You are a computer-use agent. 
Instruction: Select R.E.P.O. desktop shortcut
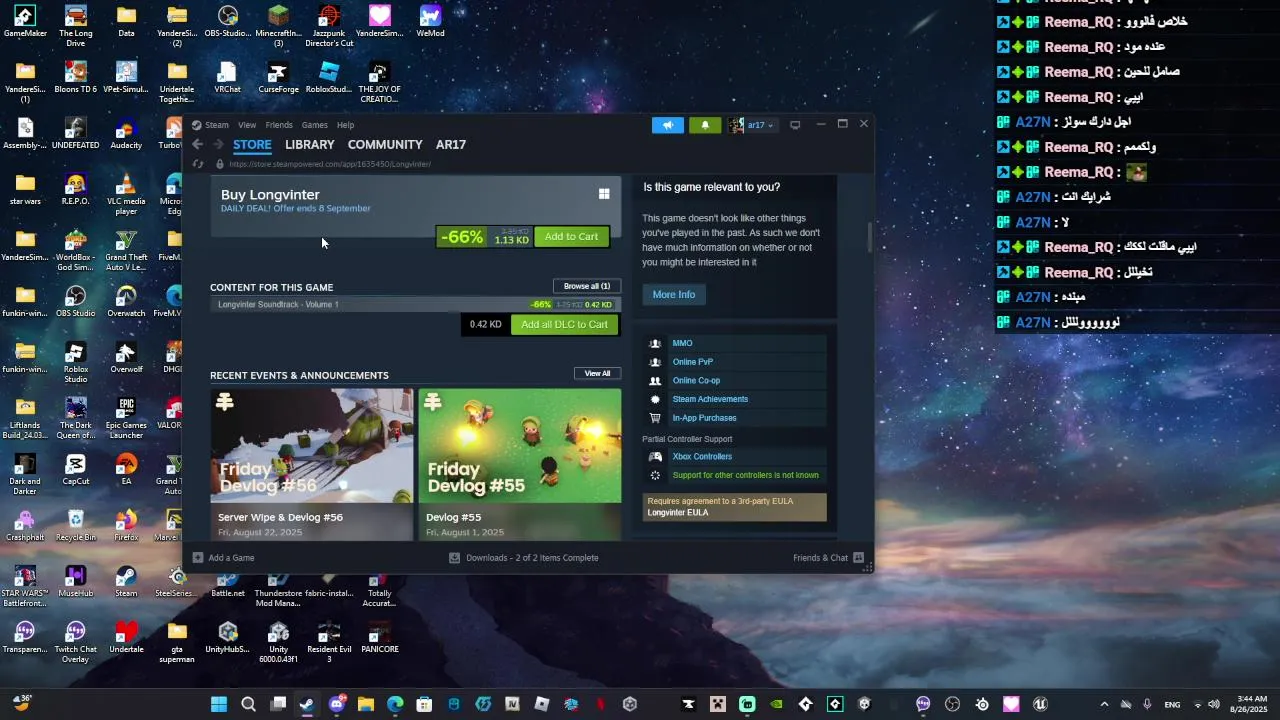coord(75,191)
